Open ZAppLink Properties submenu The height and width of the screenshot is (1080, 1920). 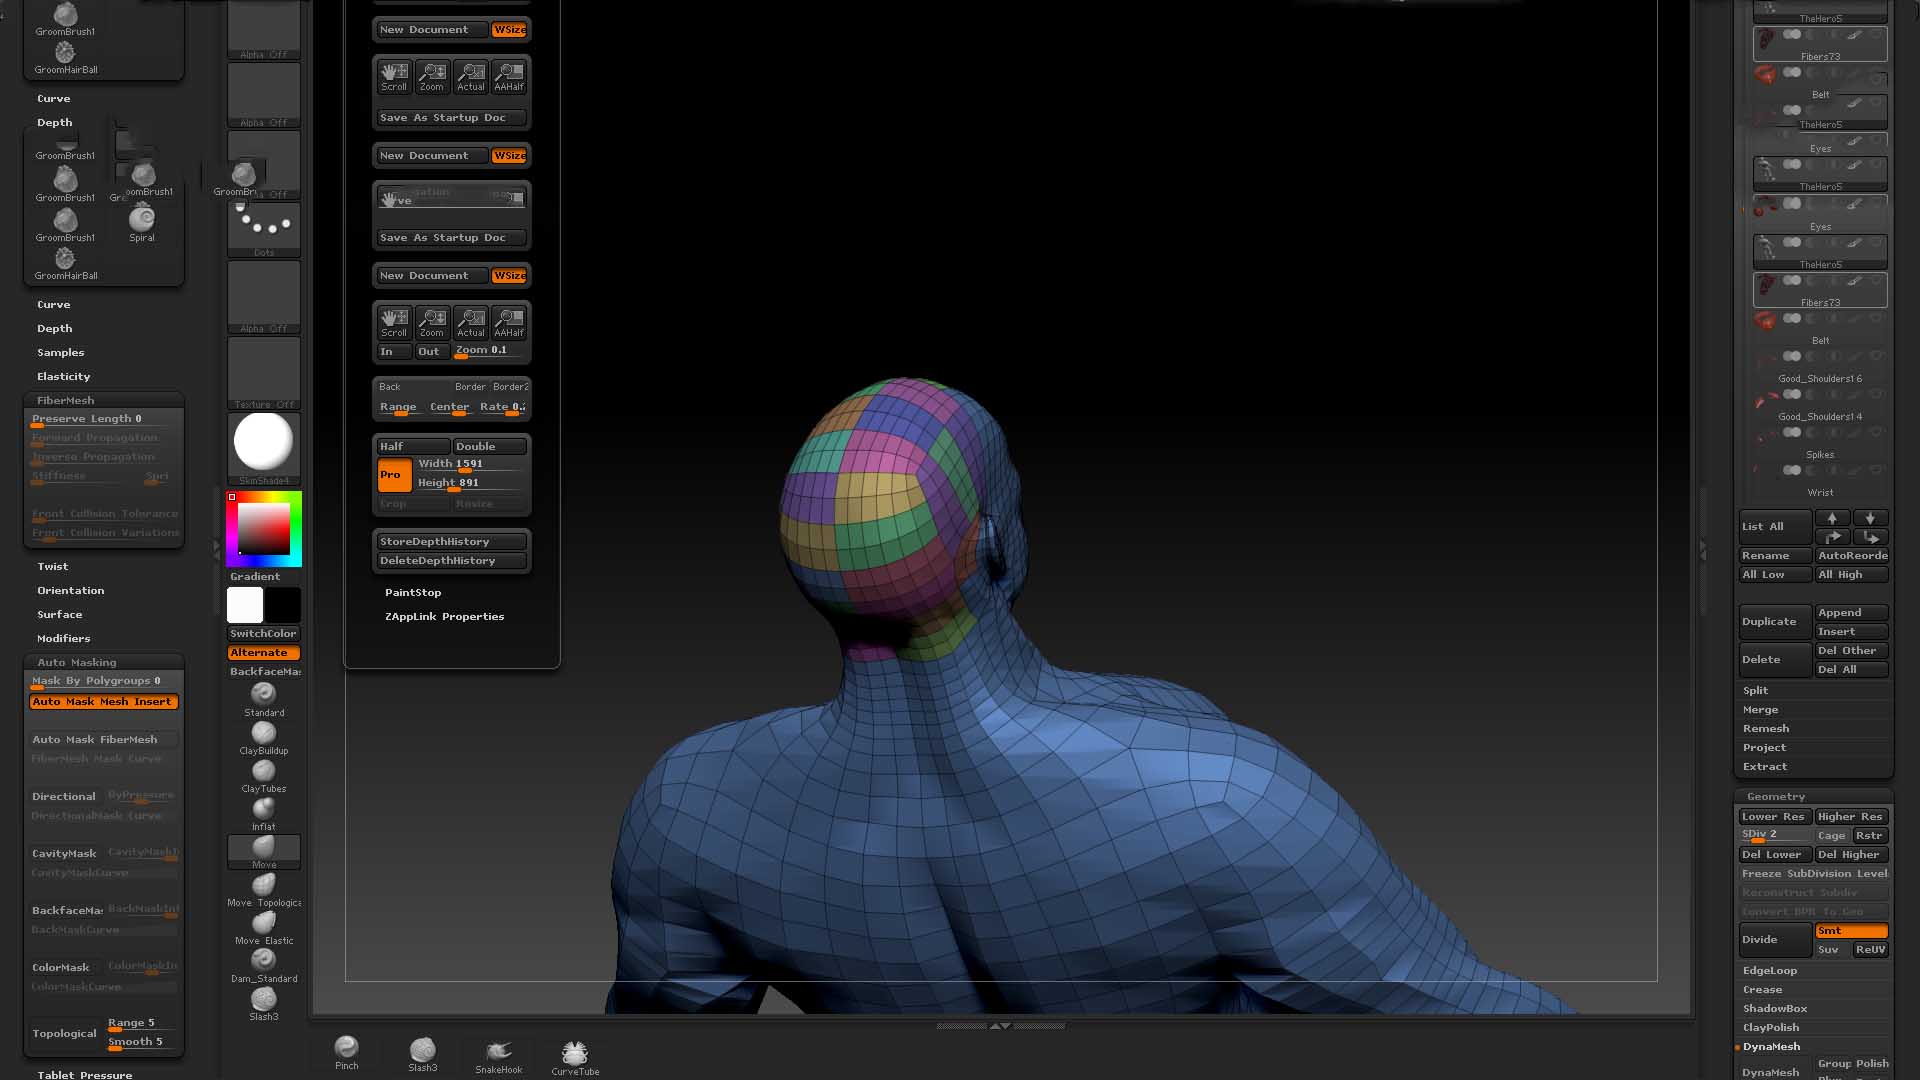[445, 617]
